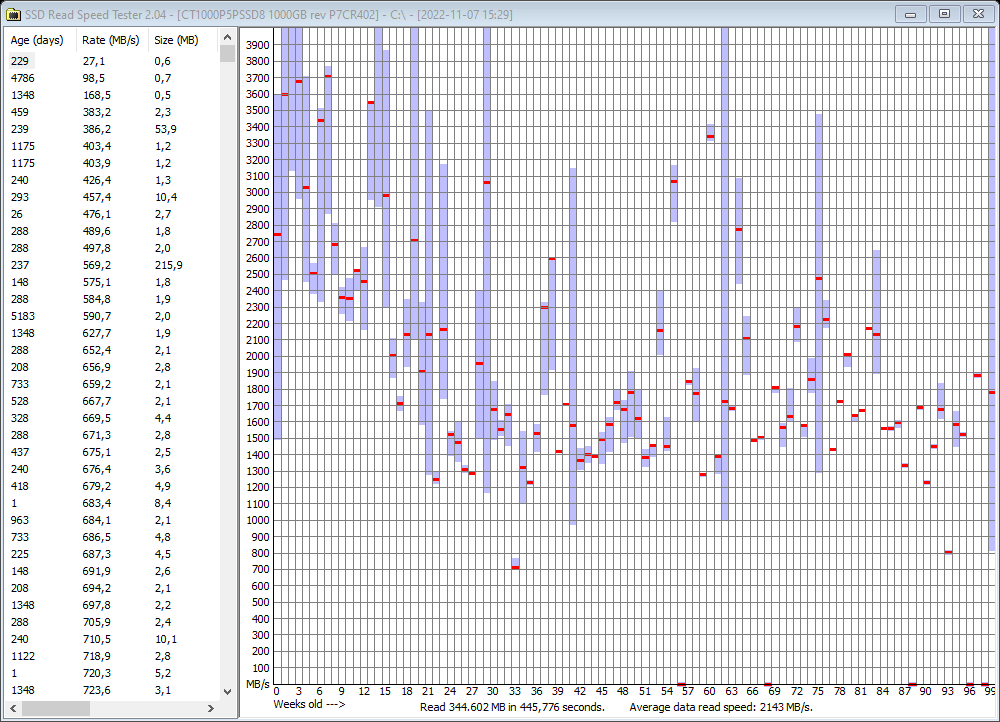Select the row with rate 683,4
The height and width of the screenshot is (722, 1000).
pyautogui.click(x=112, y=503)
